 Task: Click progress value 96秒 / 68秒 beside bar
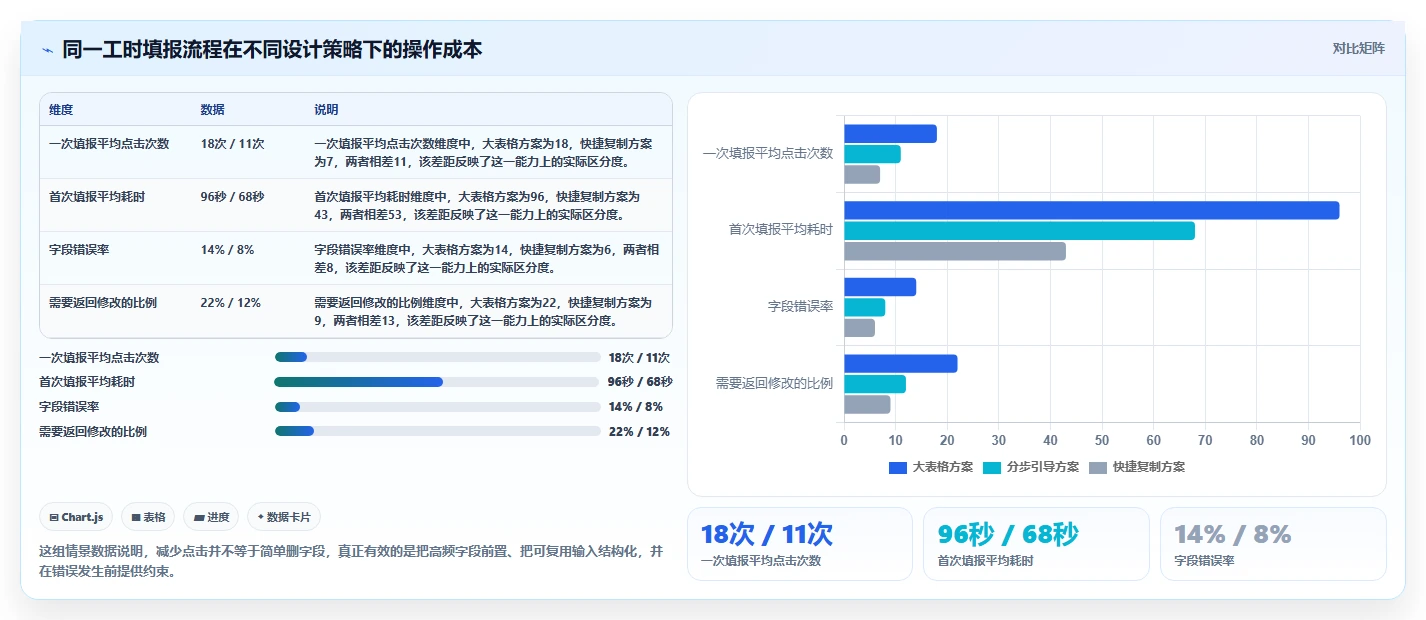pos(640,382)
